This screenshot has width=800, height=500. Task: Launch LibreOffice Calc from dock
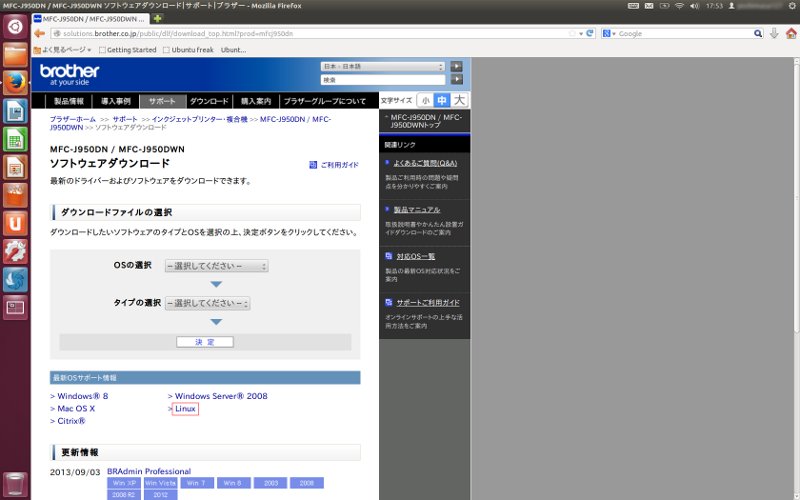[x=15, y=139]
